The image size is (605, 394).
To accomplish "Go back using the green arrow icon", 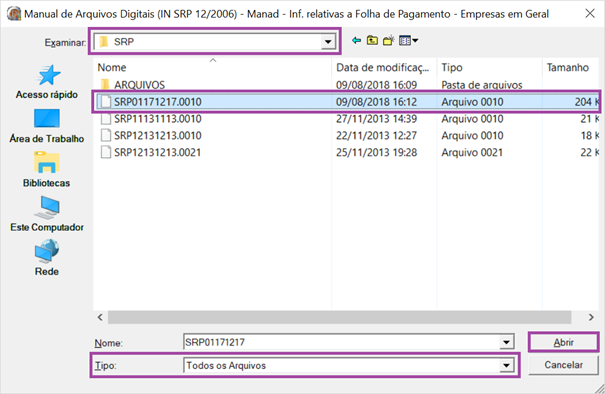I will click(356, 41).
